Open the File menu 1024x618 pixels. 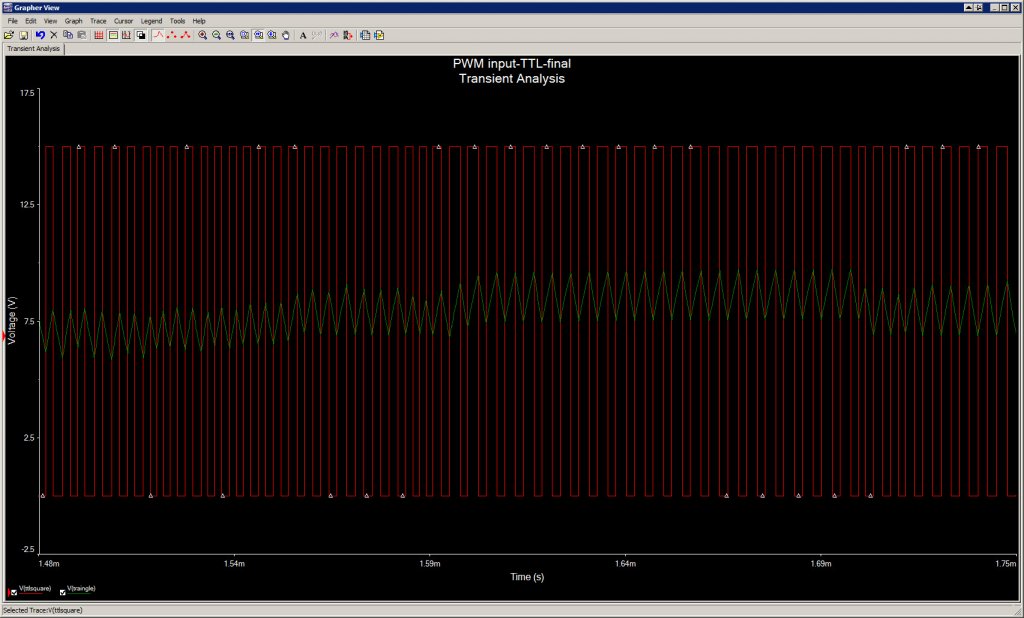(12, 21)
